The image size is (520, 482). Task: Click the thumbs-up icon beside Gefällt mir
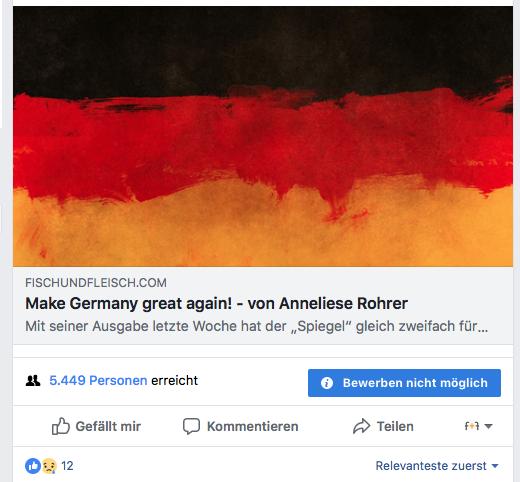click(61, 426)
